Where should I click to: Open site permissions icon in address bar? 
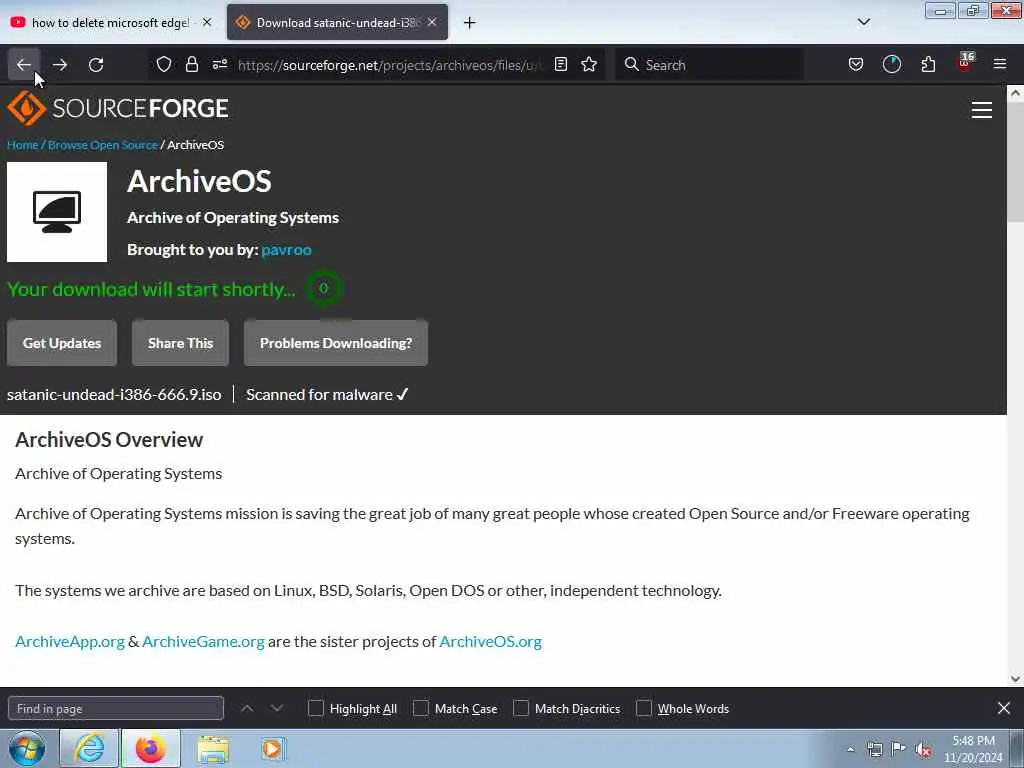coord(219,64)
